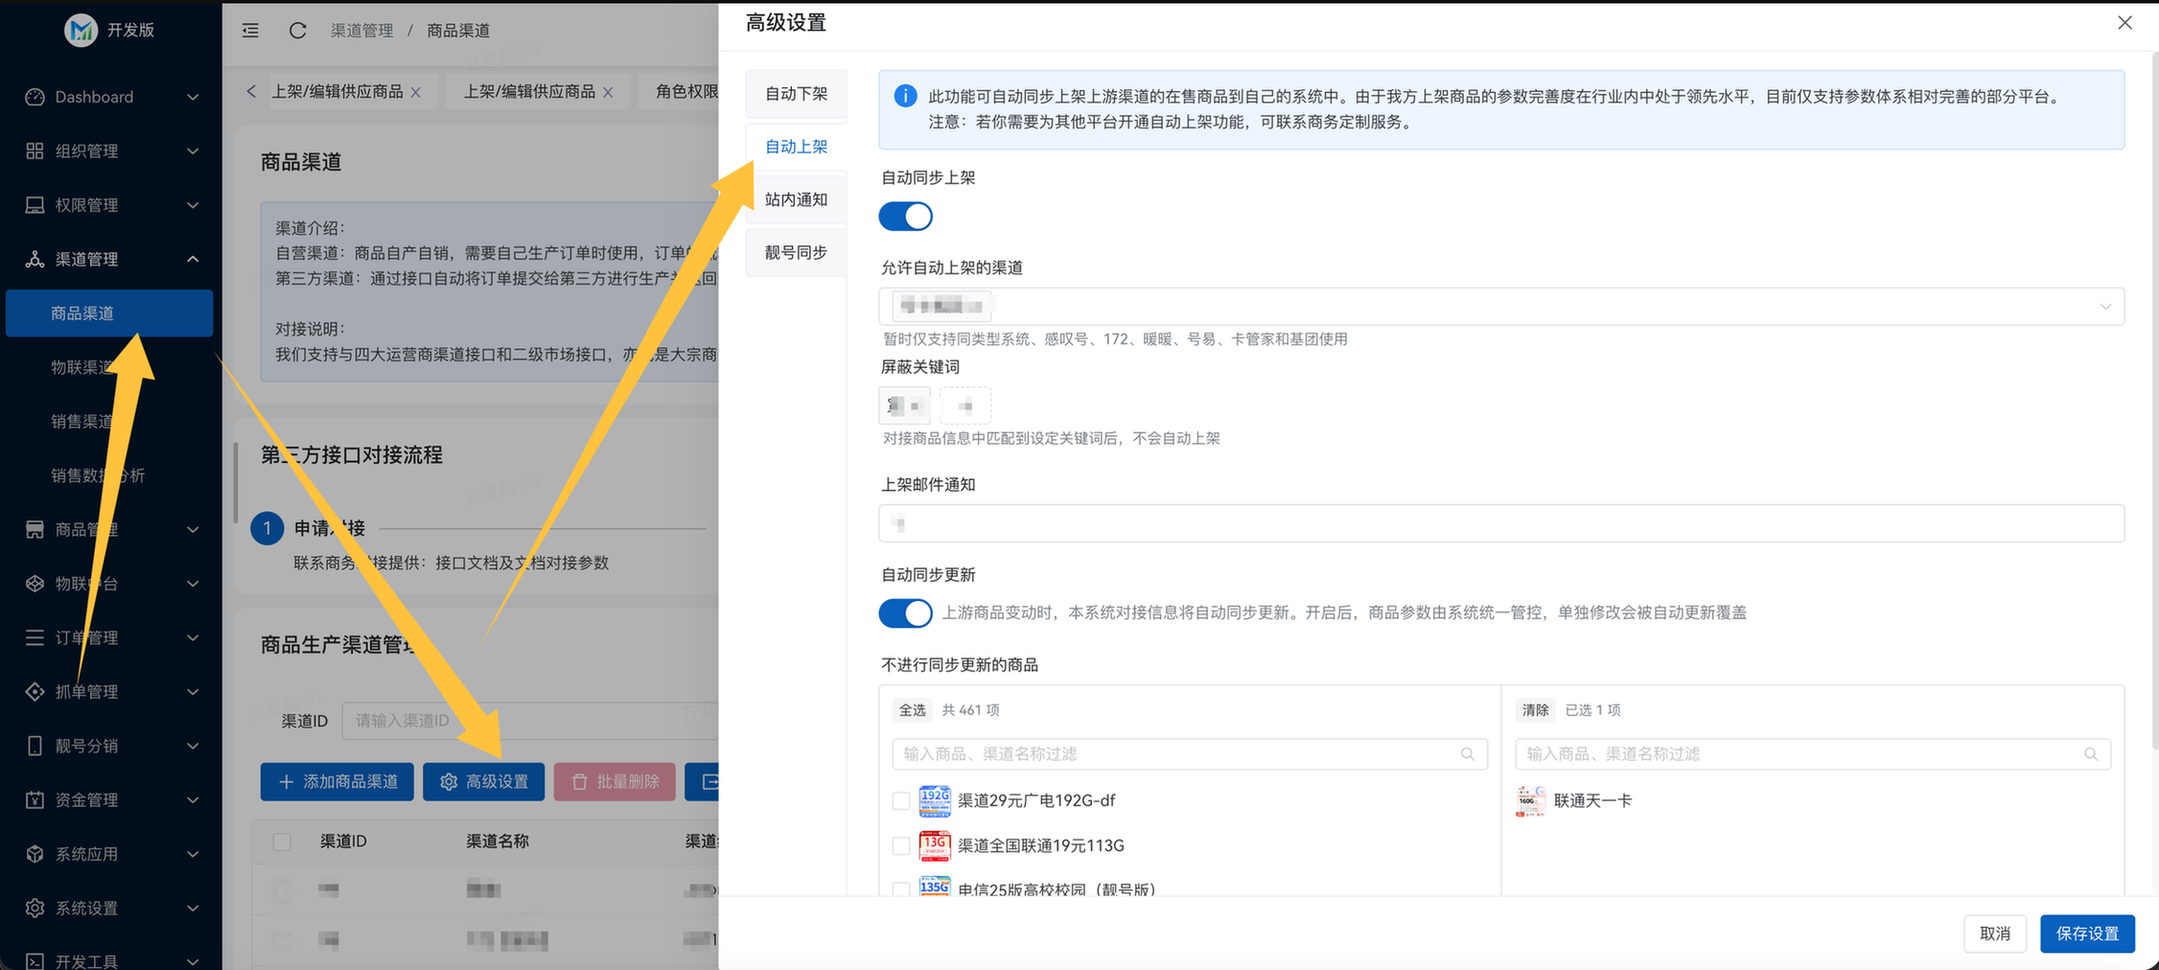
Task: Click the blue info icon in notice banner
Action: pos(905,97)
